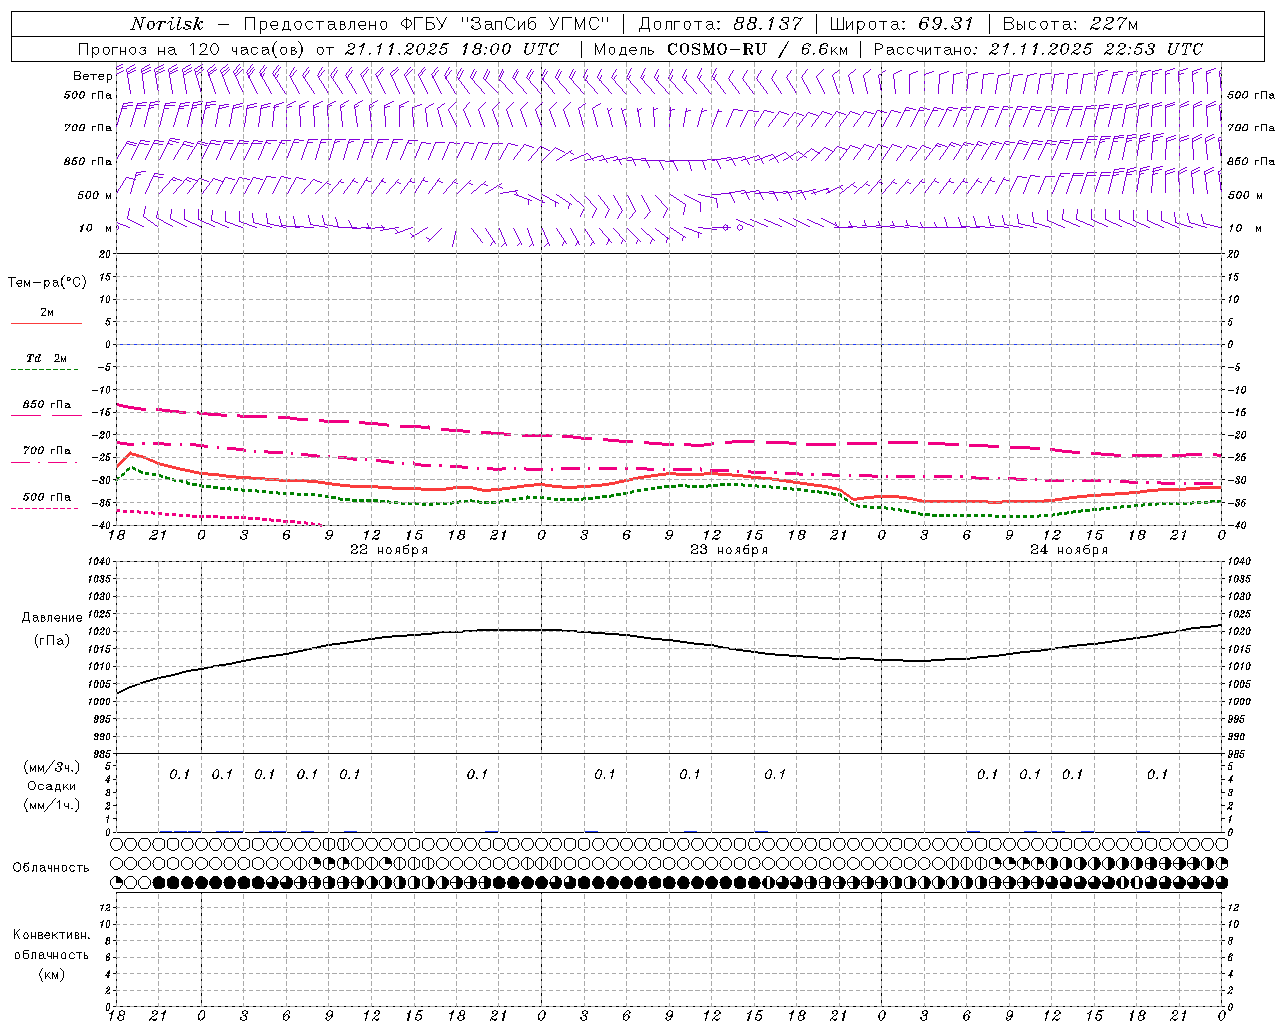Click the Широта: 69.31 header field

click(901, 24)
